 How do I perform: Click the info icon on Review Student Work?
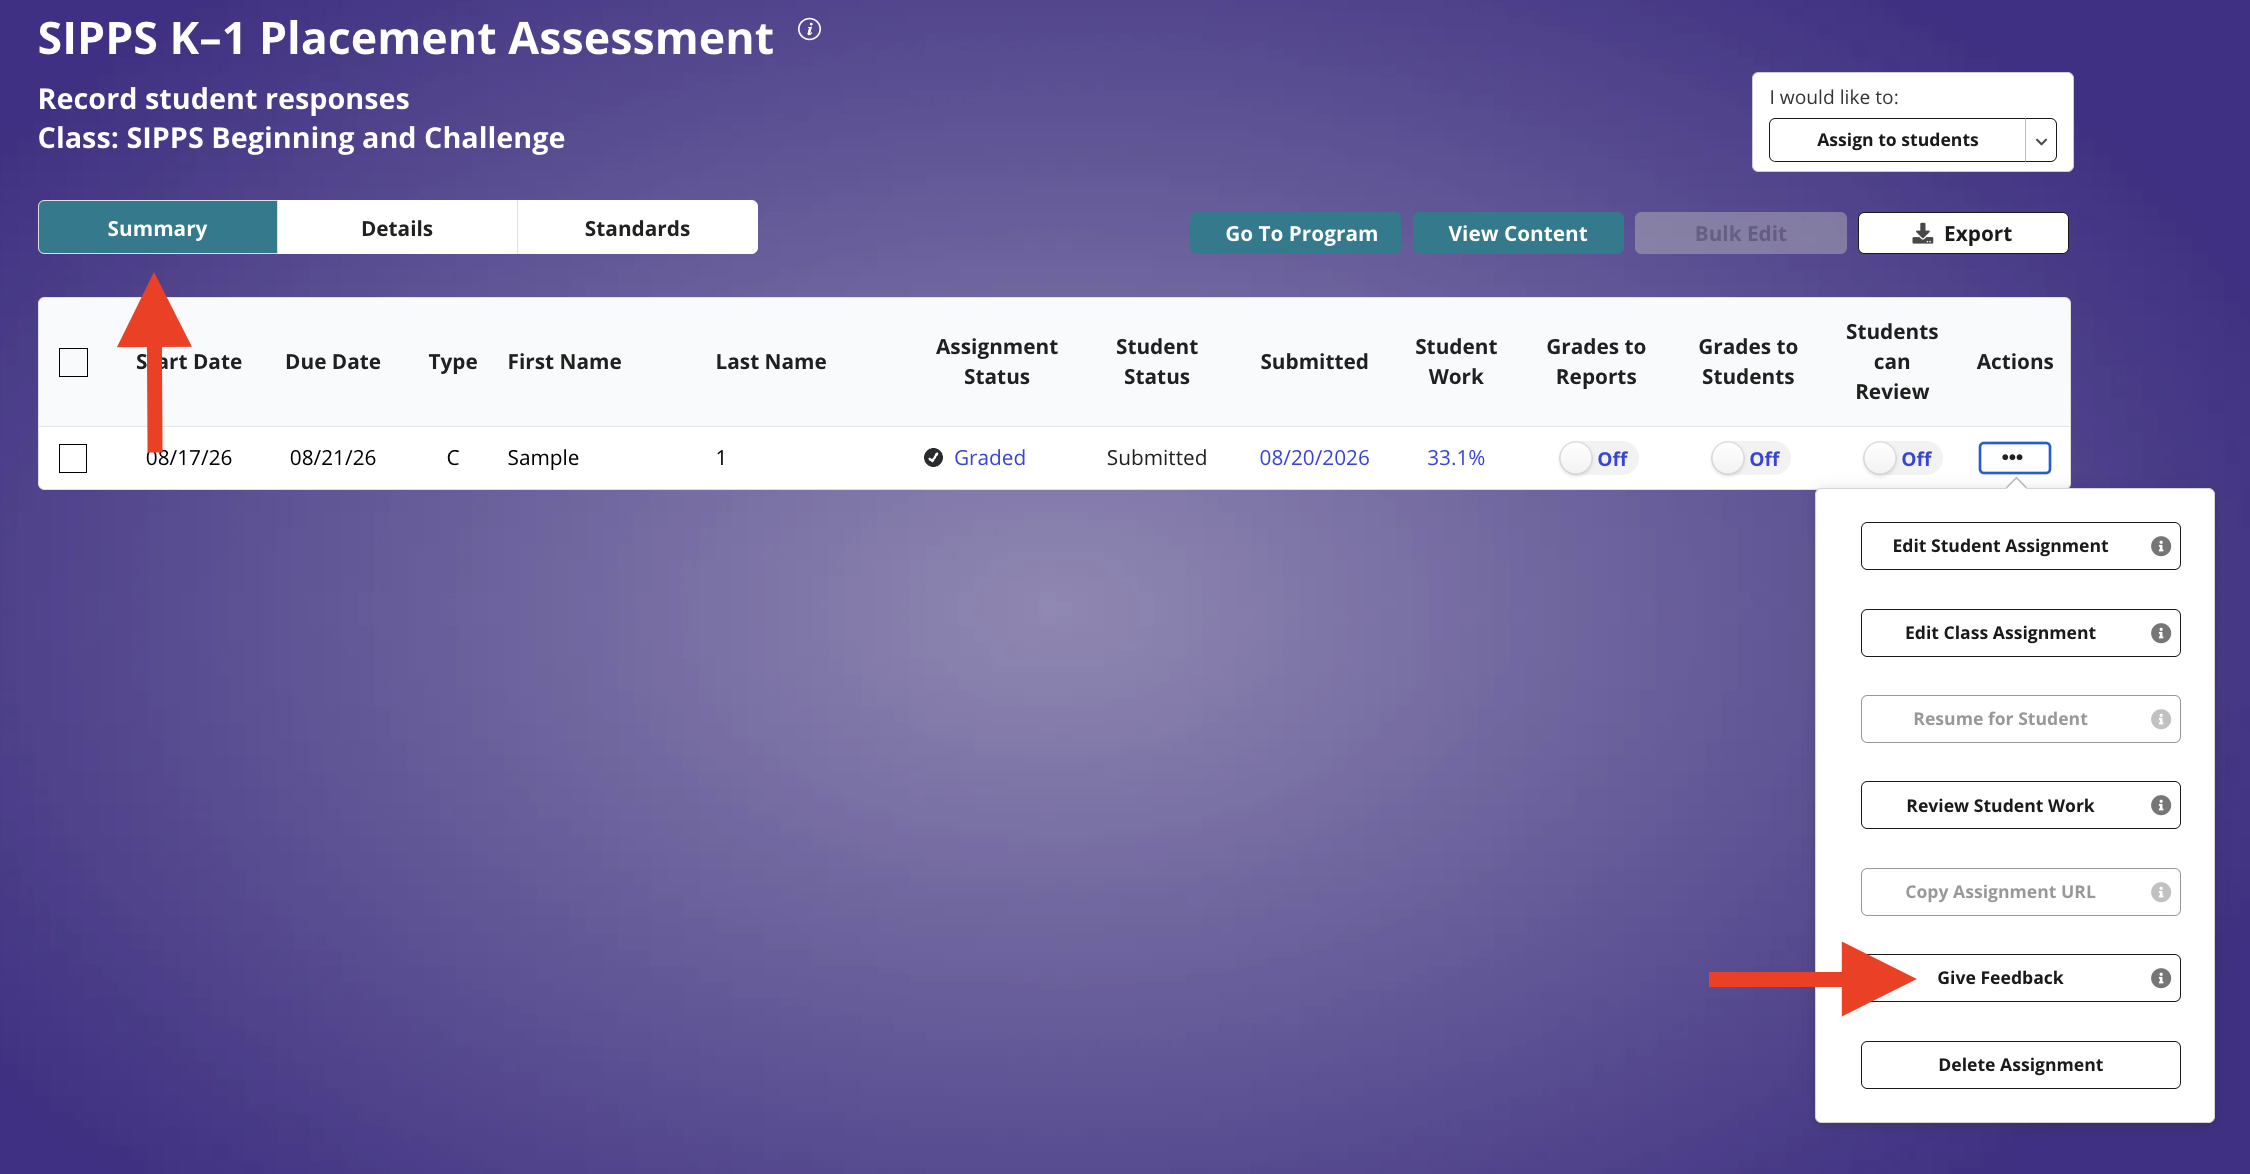click(x=2160, y=806)
